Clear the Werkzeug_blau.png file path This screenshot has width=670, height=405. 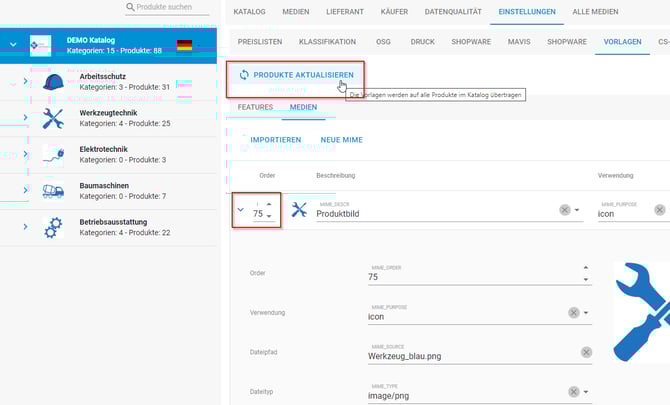pos(586,352)
